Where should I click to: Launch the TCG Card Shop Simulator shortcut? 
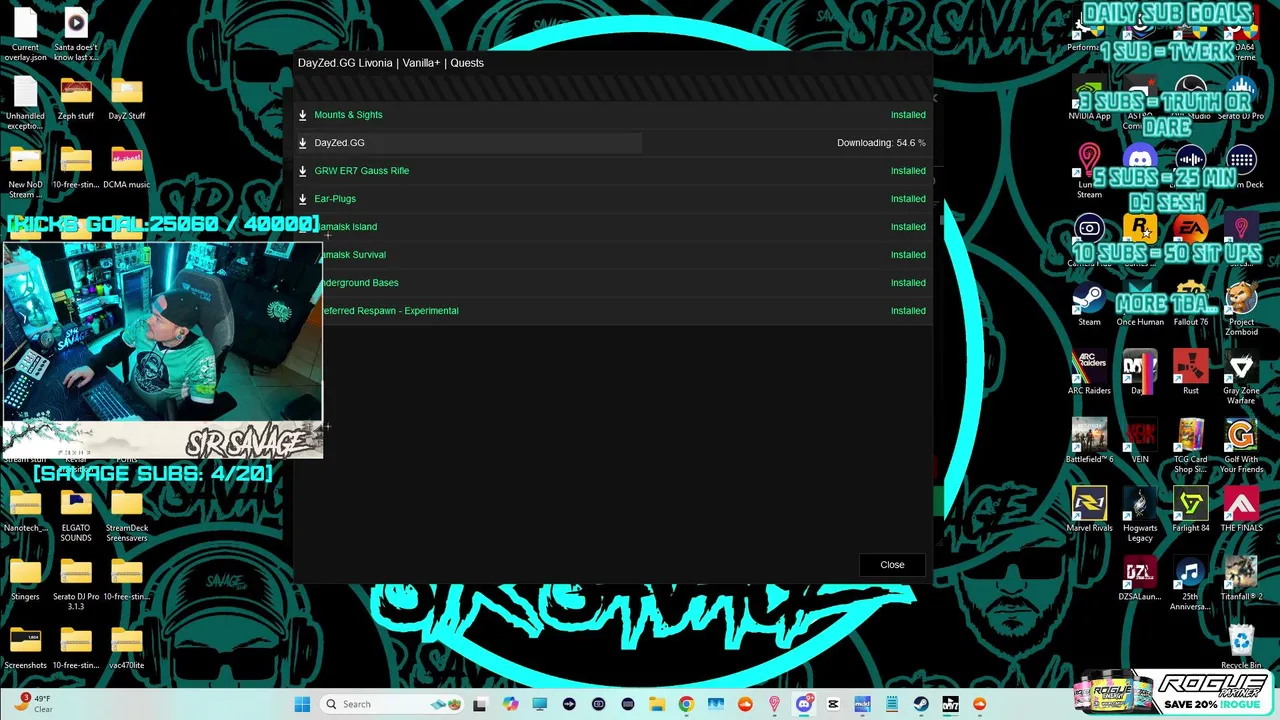click(1191, 447)
